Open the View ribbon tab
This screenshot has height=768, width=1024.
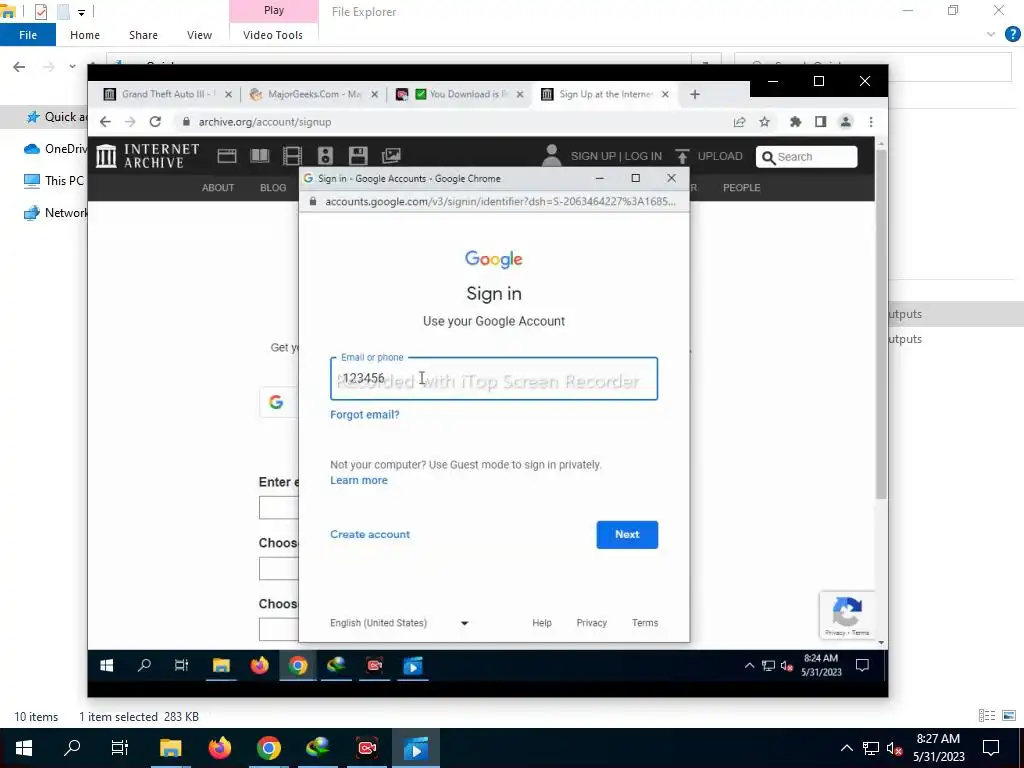coord(199,35)
